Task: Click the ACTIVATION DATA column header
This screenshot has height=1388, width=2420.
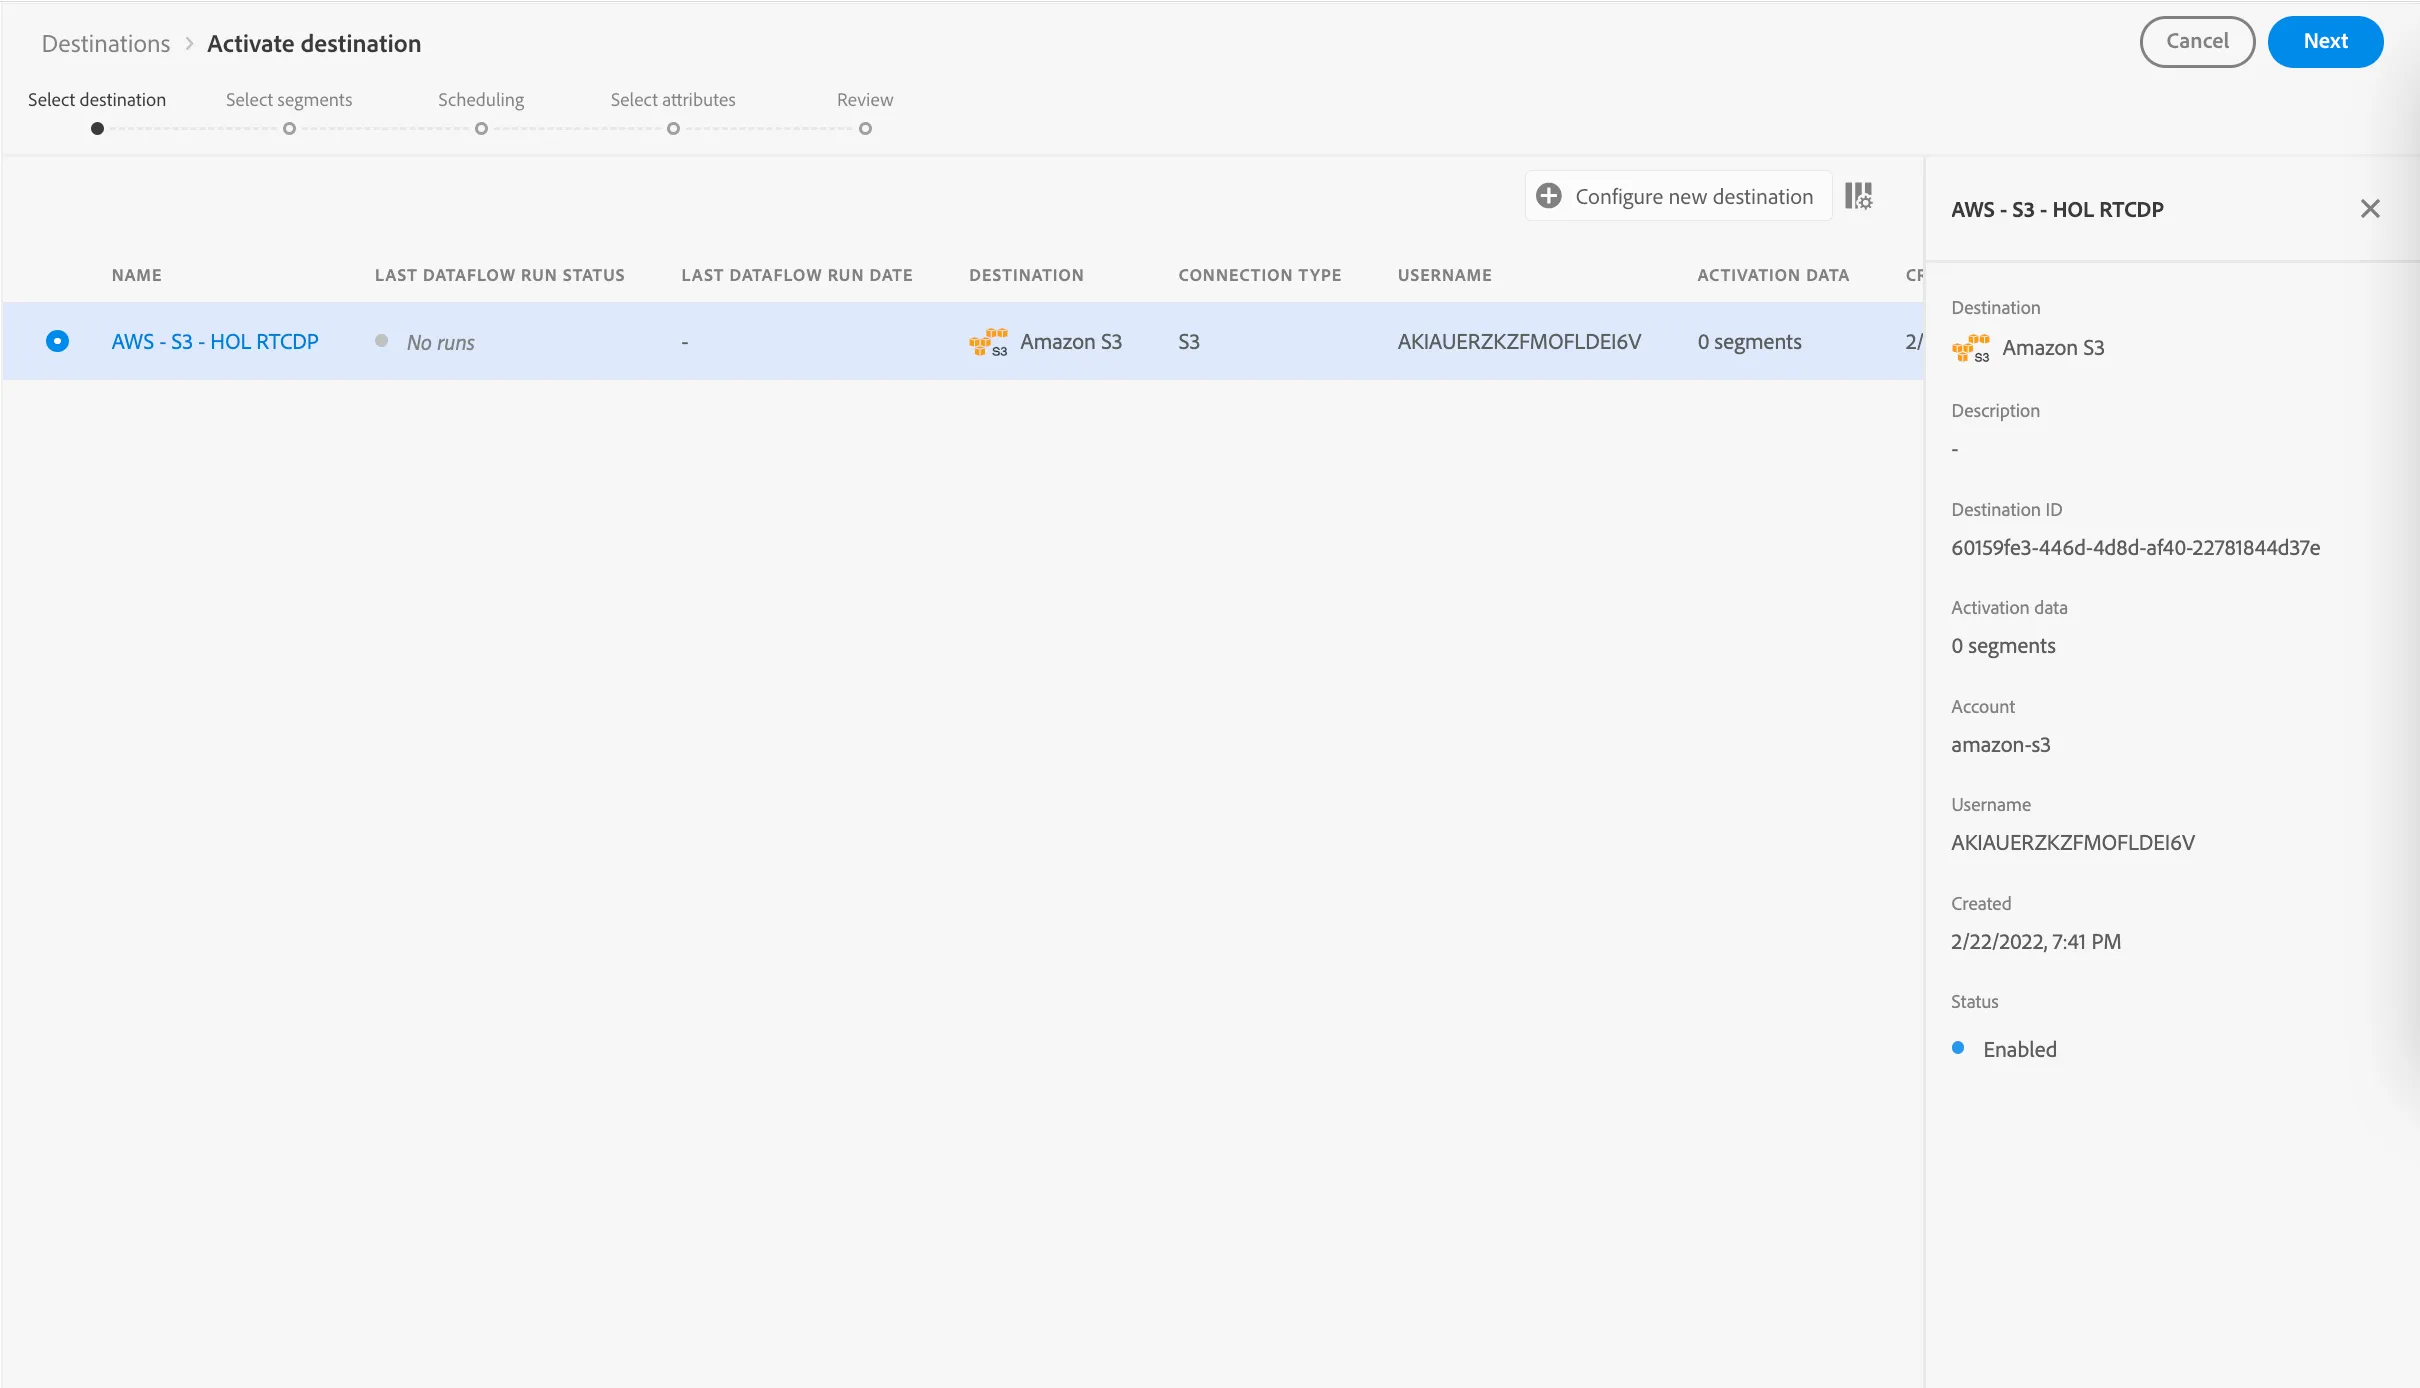Action: point(1773,275)
